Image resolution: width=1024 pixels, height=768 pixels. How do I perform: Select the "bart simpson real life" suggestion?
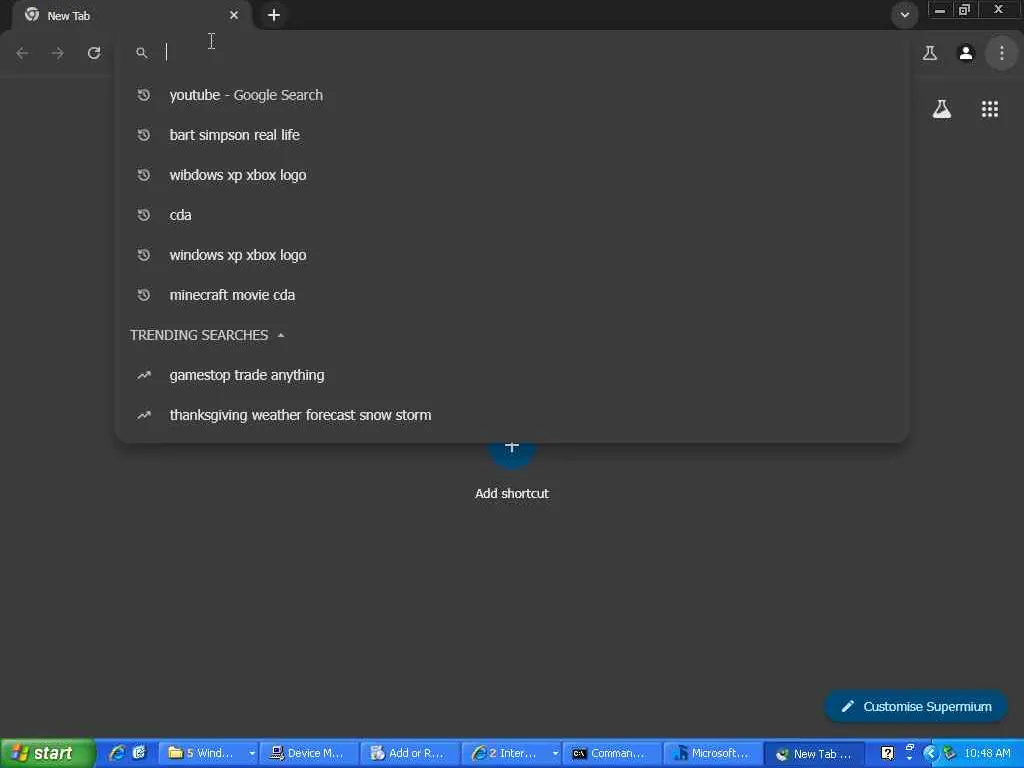[x=511, y=135]
